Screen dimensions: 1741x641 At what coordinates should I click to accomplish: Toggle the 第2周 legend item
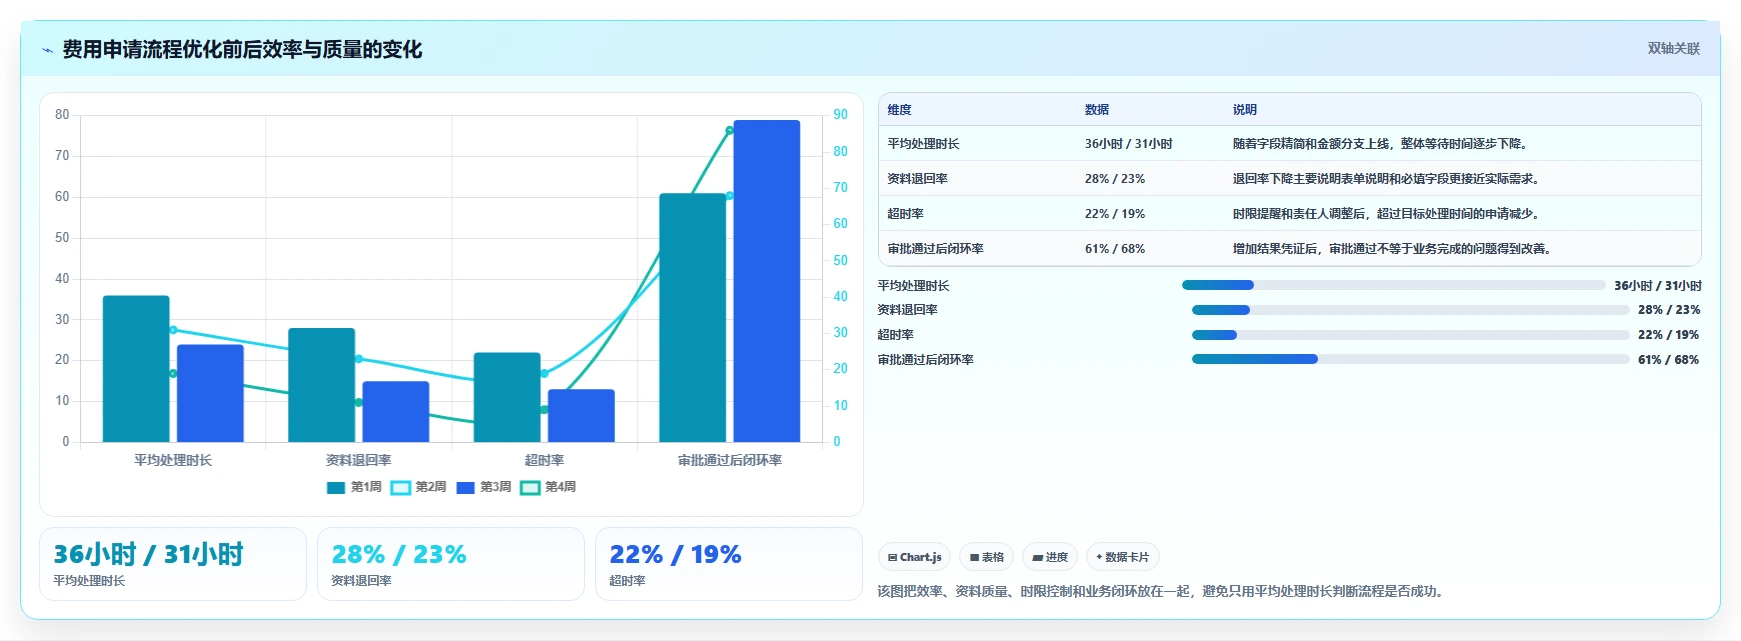[419, 487]
